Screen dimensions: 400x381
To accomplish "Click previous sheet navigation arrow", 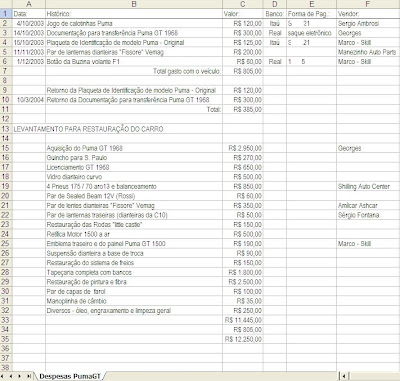I will [x=11, y=376].
